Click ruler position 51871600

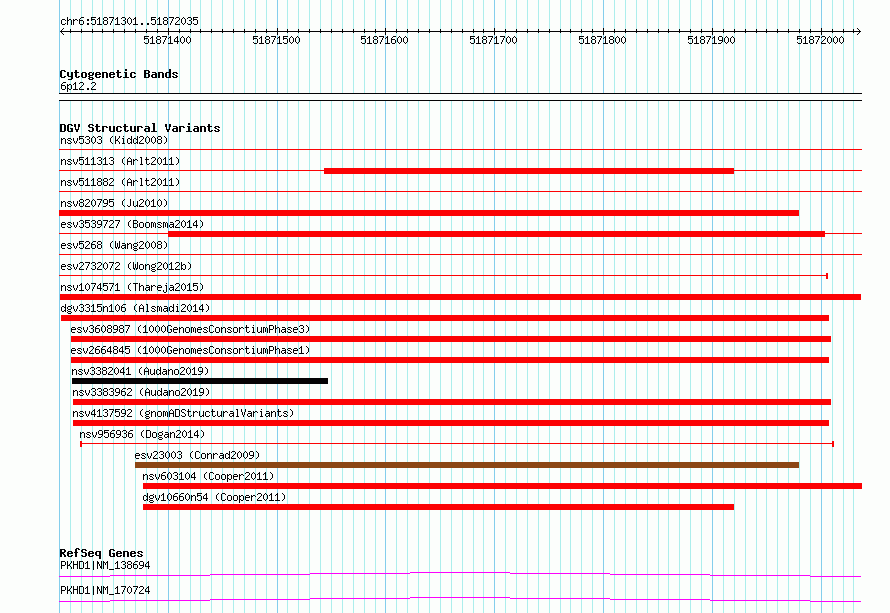384,40
